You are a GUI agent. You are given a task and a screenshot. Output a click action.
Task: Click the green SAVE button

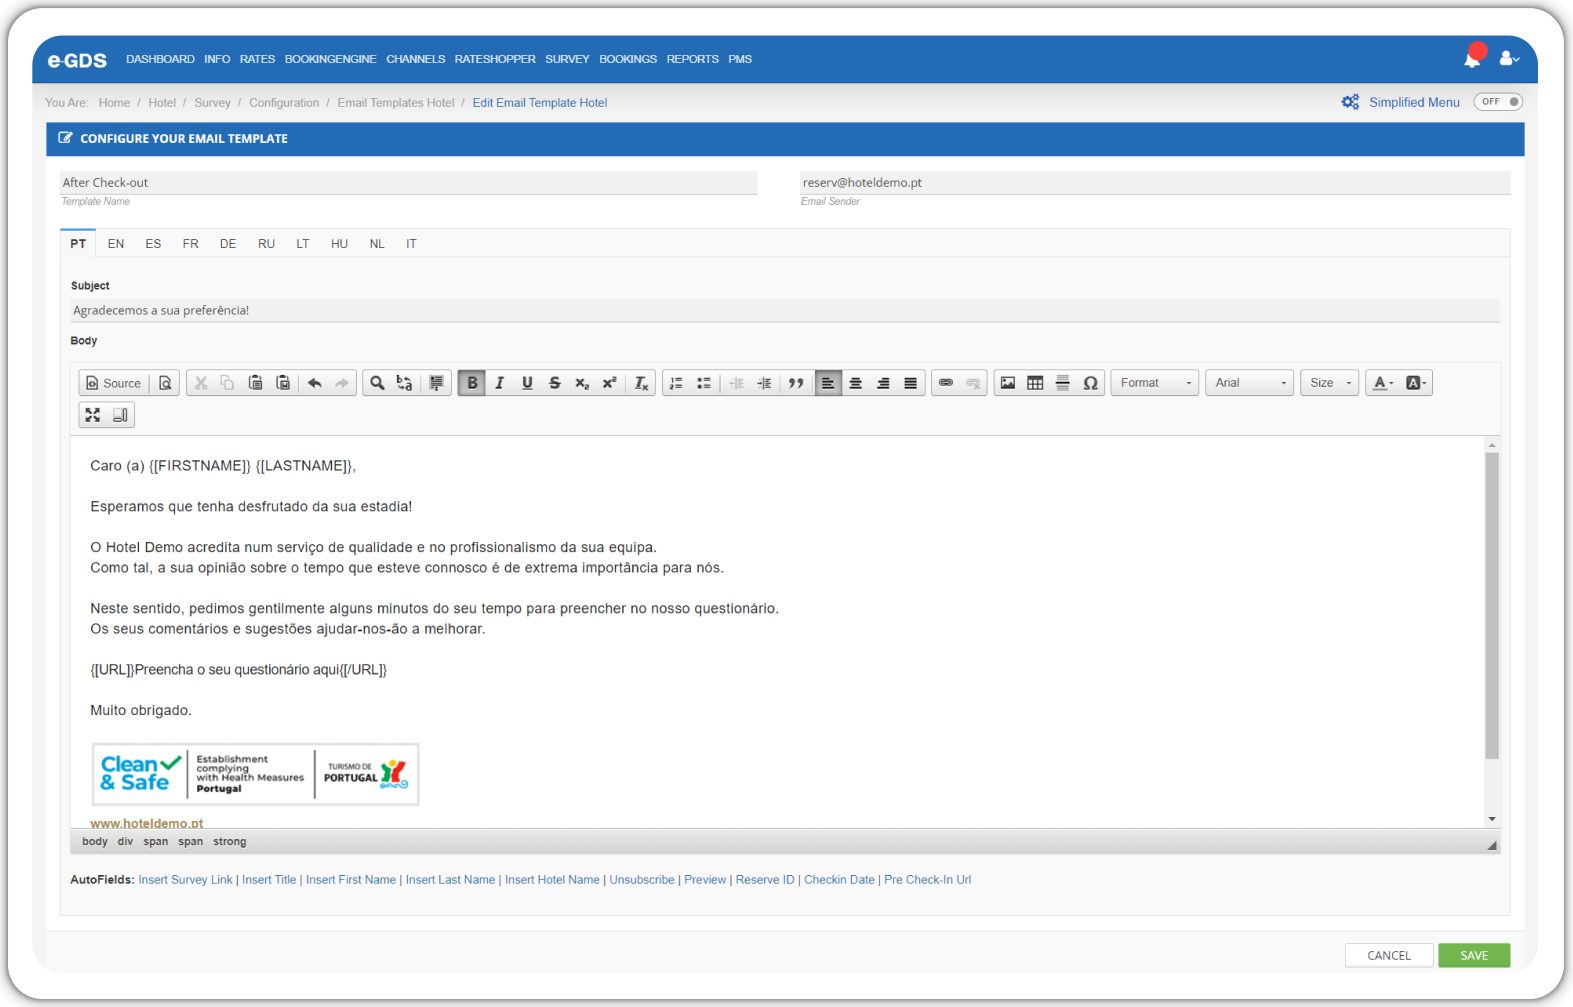[x=1474, y=955]
